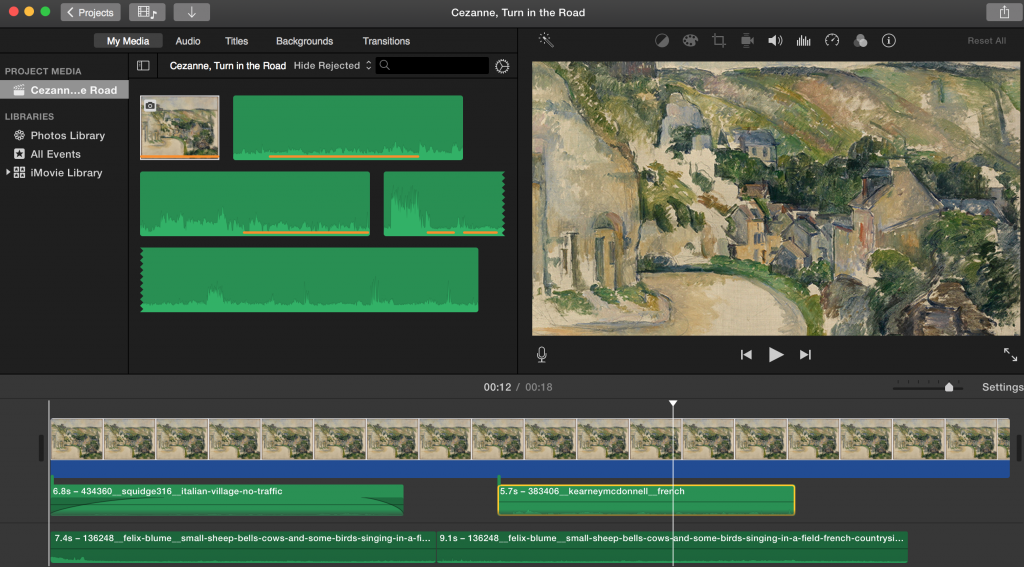1024x567 pixels.
Task: Select the cropping tool
Action: pos(719,40)
